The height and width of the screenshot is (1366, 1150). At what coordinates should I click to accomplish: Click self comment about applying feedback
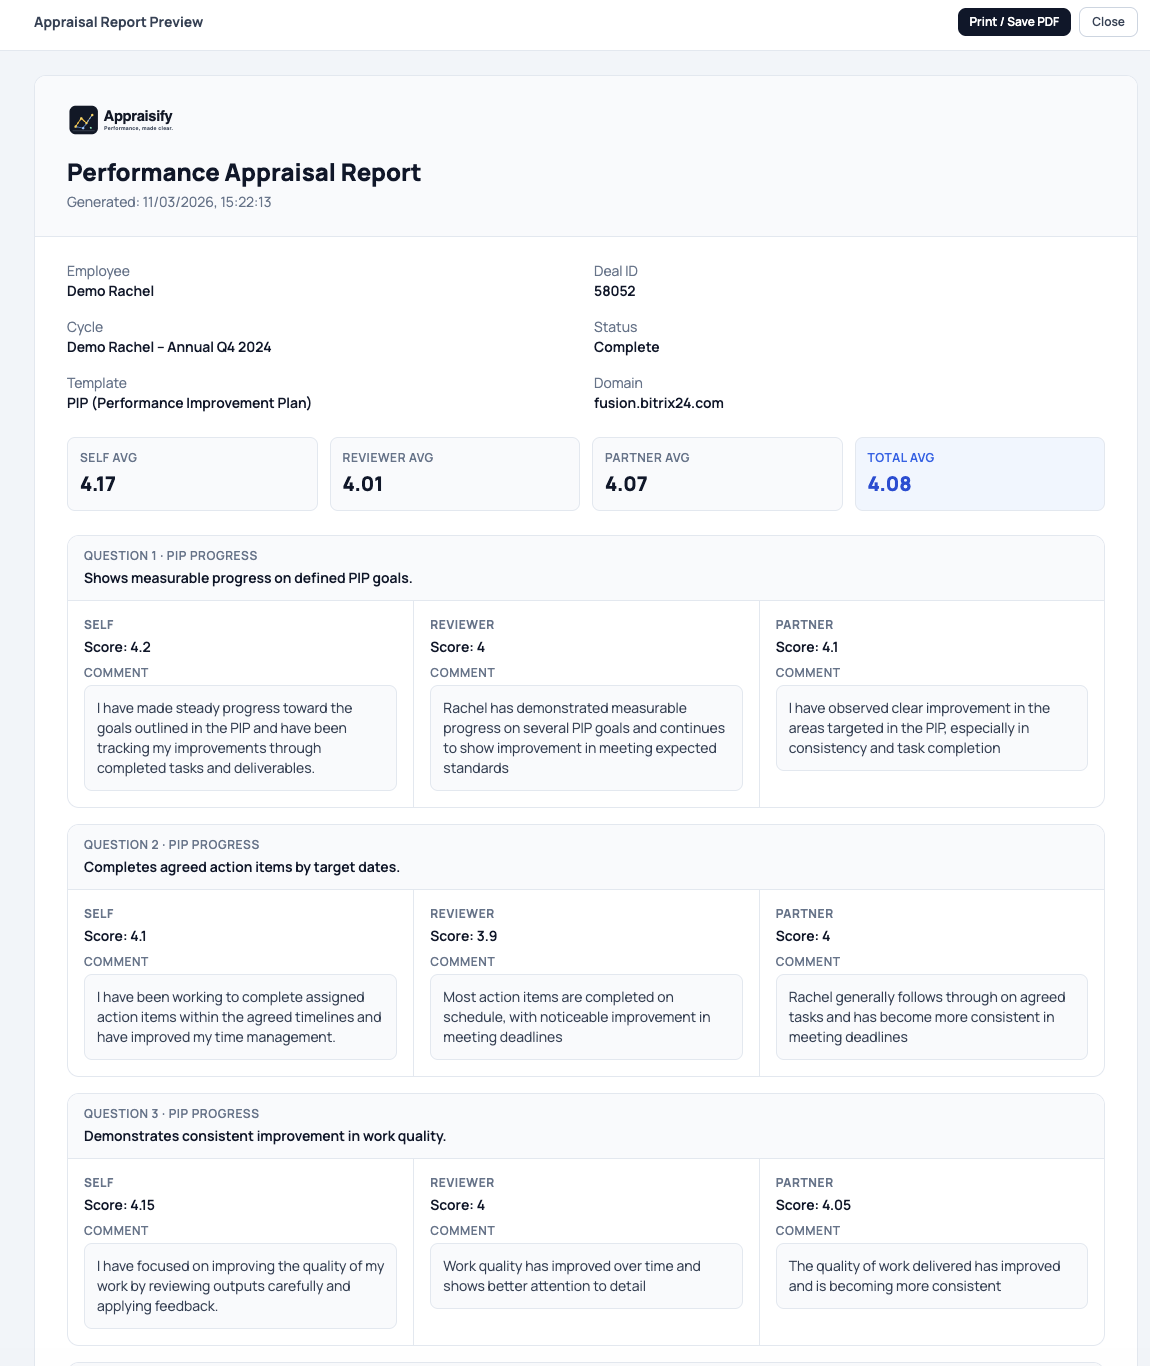[x=240, y=1286]
